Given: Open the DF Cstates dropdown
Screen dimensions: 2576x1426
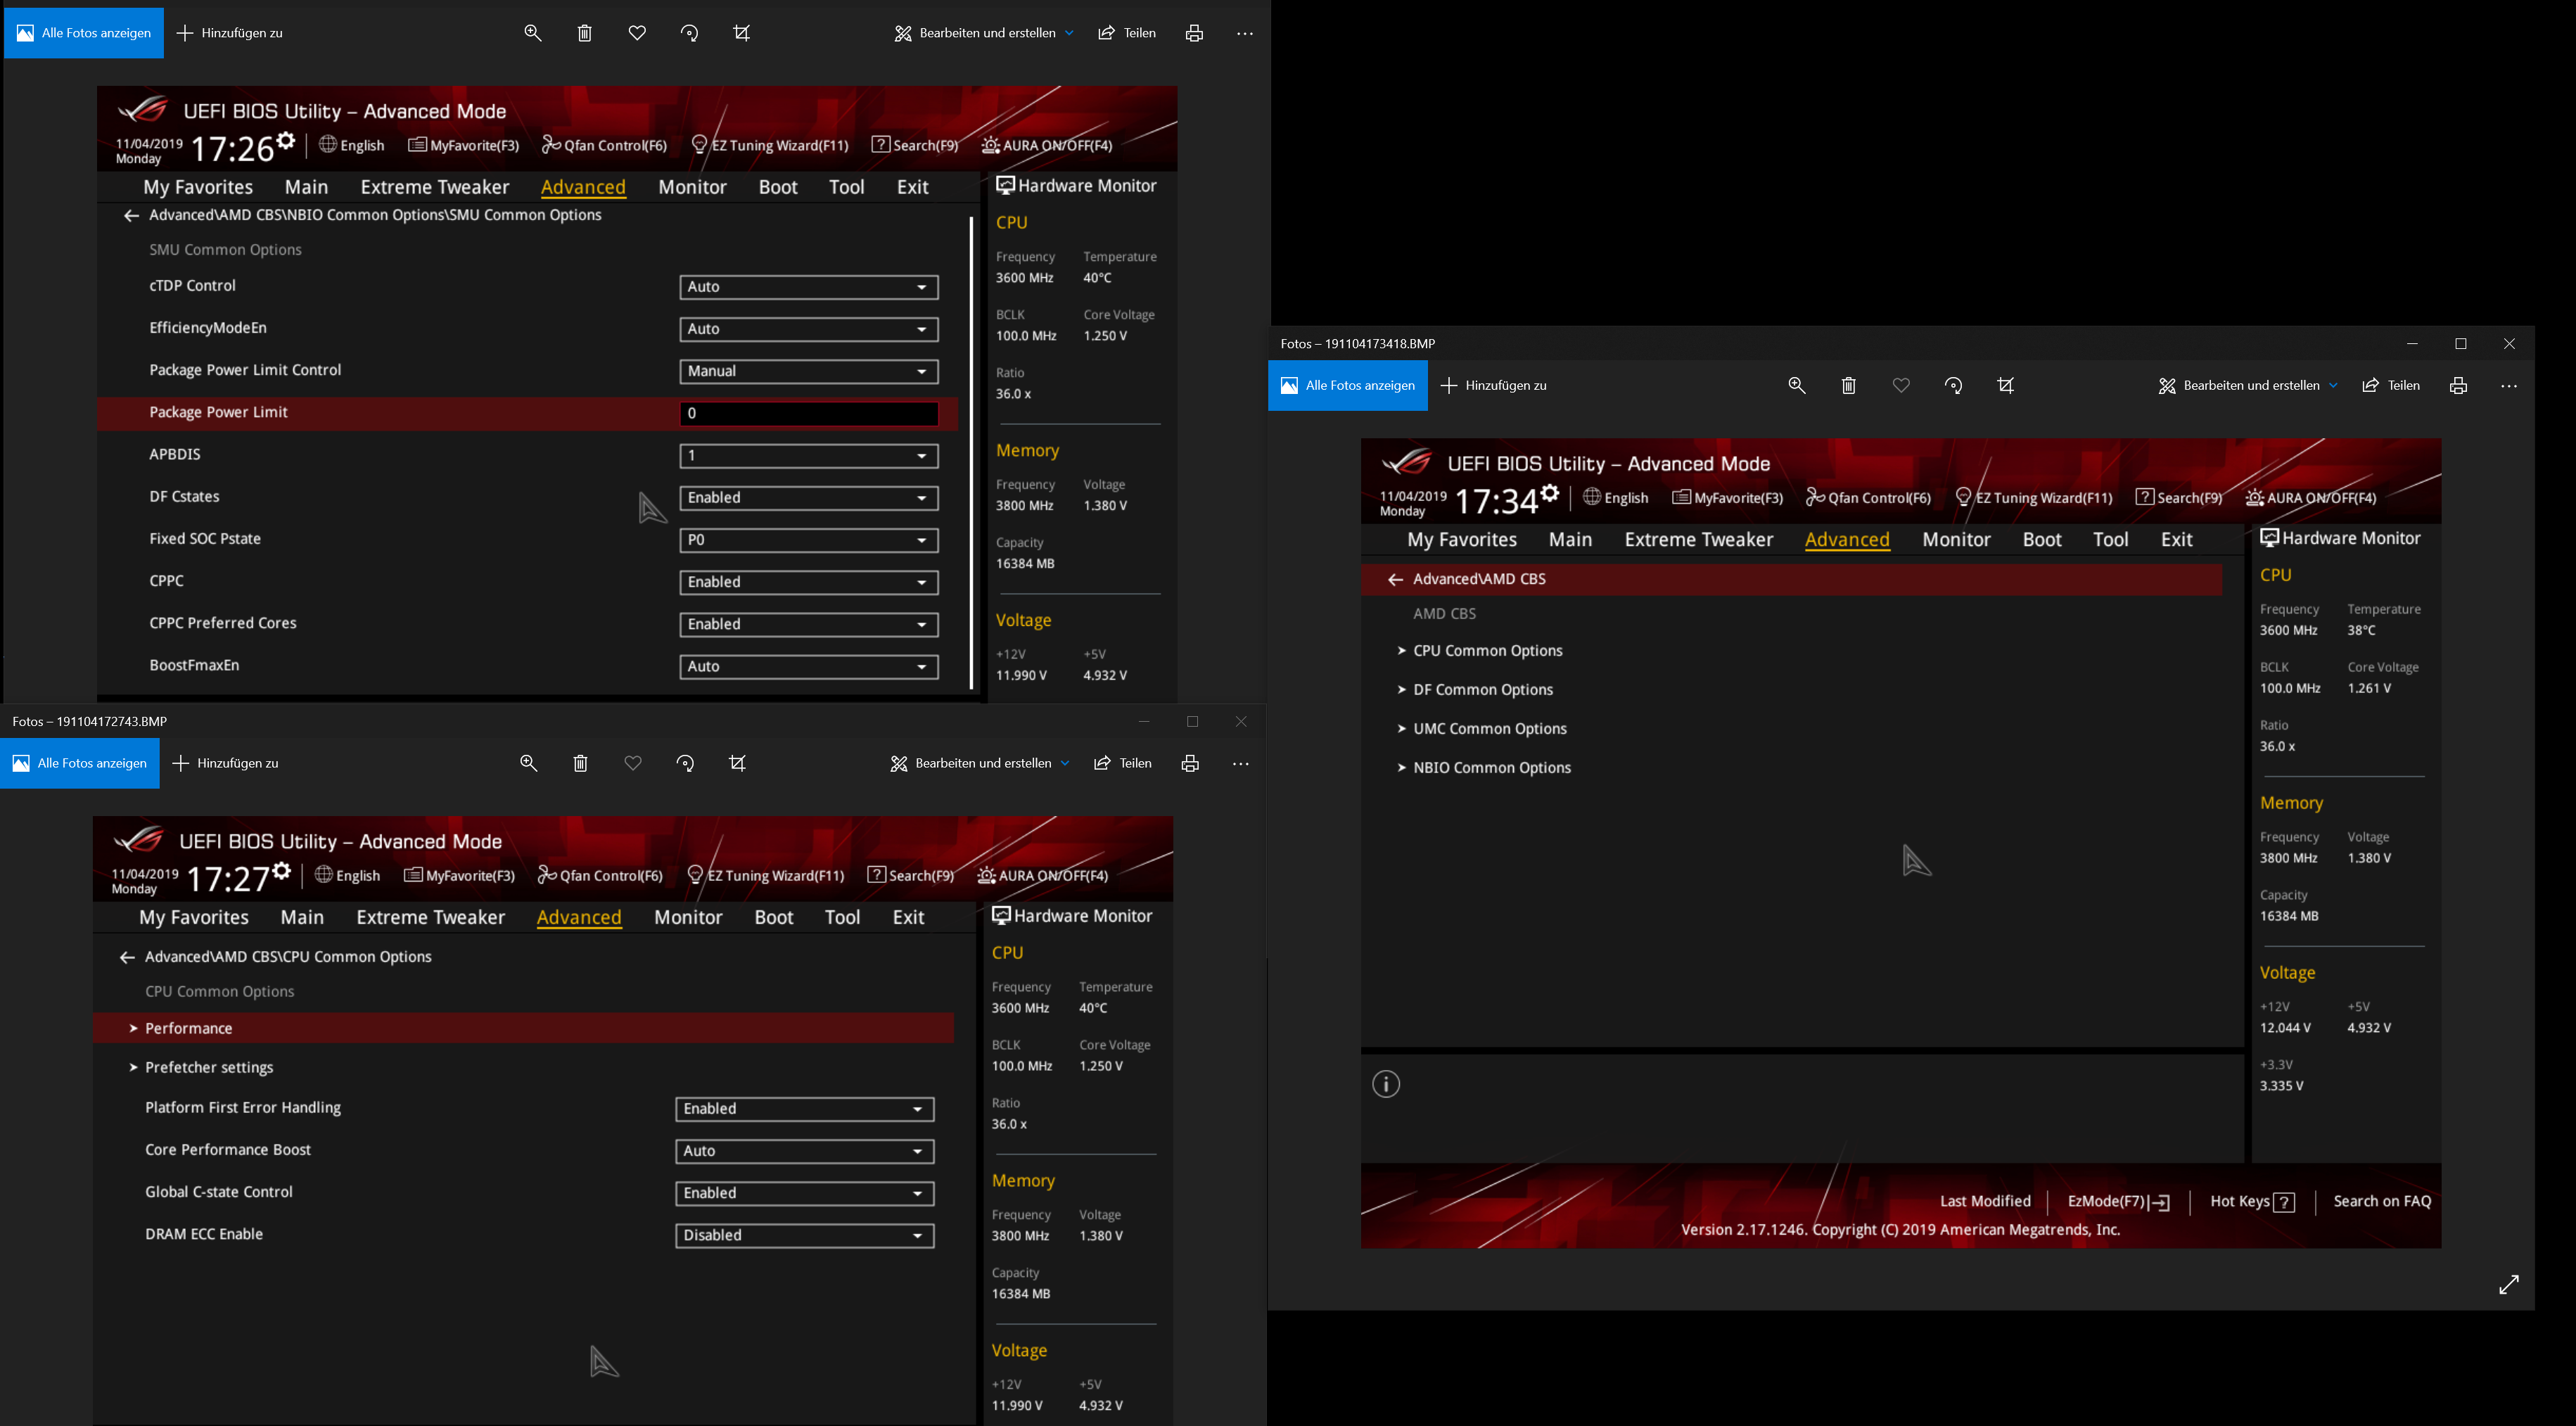Looking at the screenshot, I should (809, 498).
